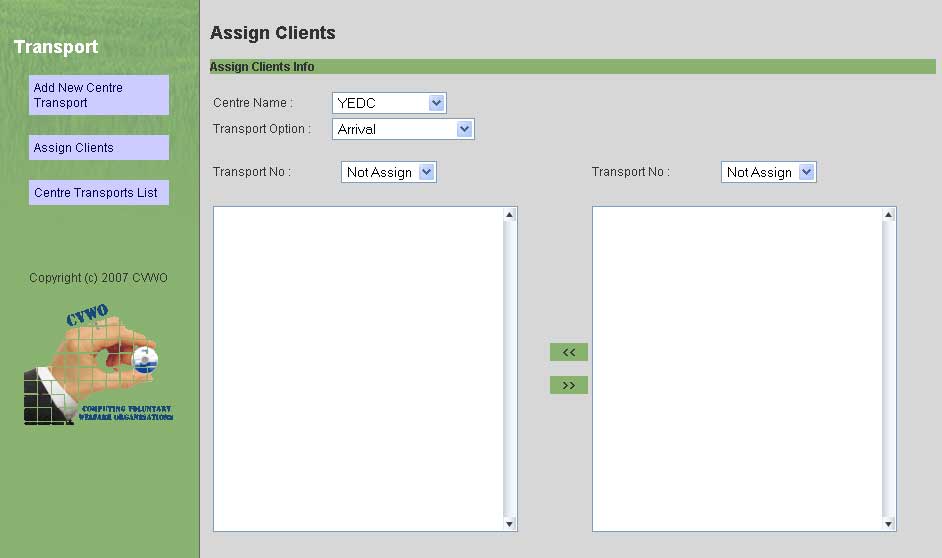The image size is (942, 558).
Task: Expand the Transport Option dropdown showing Arrival
Action: [403, 129]
